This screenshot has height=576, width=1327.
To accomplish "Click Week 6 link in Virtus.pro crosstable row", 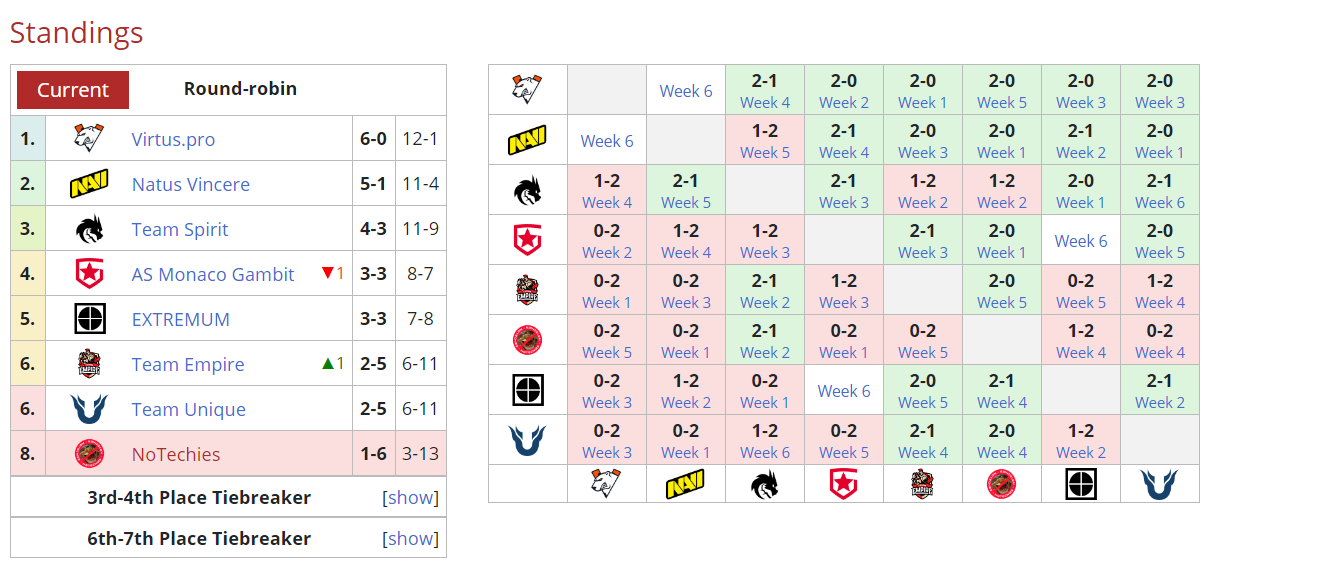I will coord(686,91).
